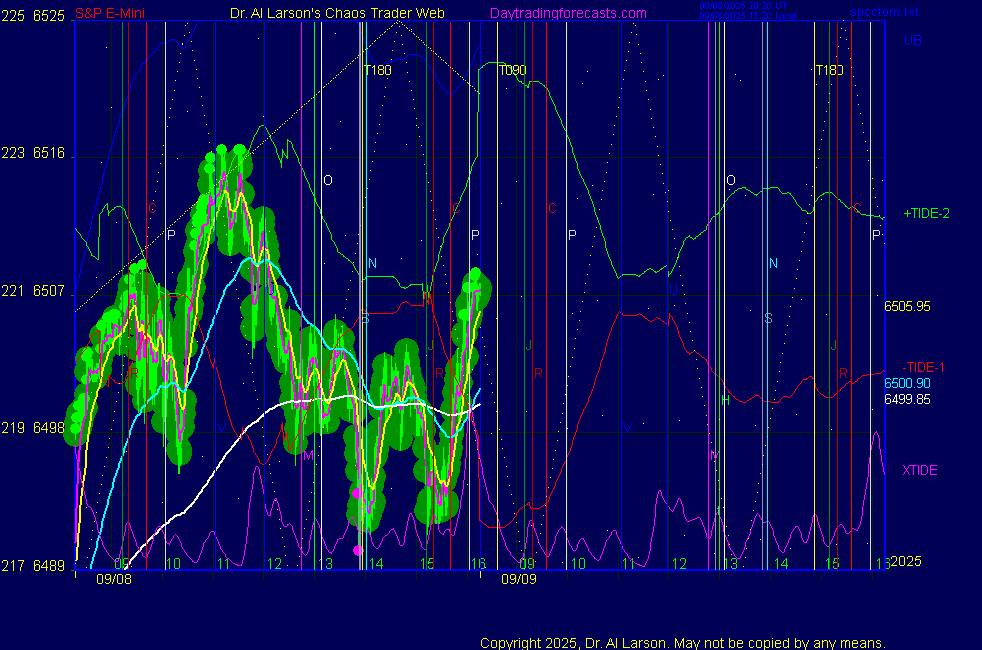Click the 6489 price axis label
982x650 pixels.
coord(49,565)
